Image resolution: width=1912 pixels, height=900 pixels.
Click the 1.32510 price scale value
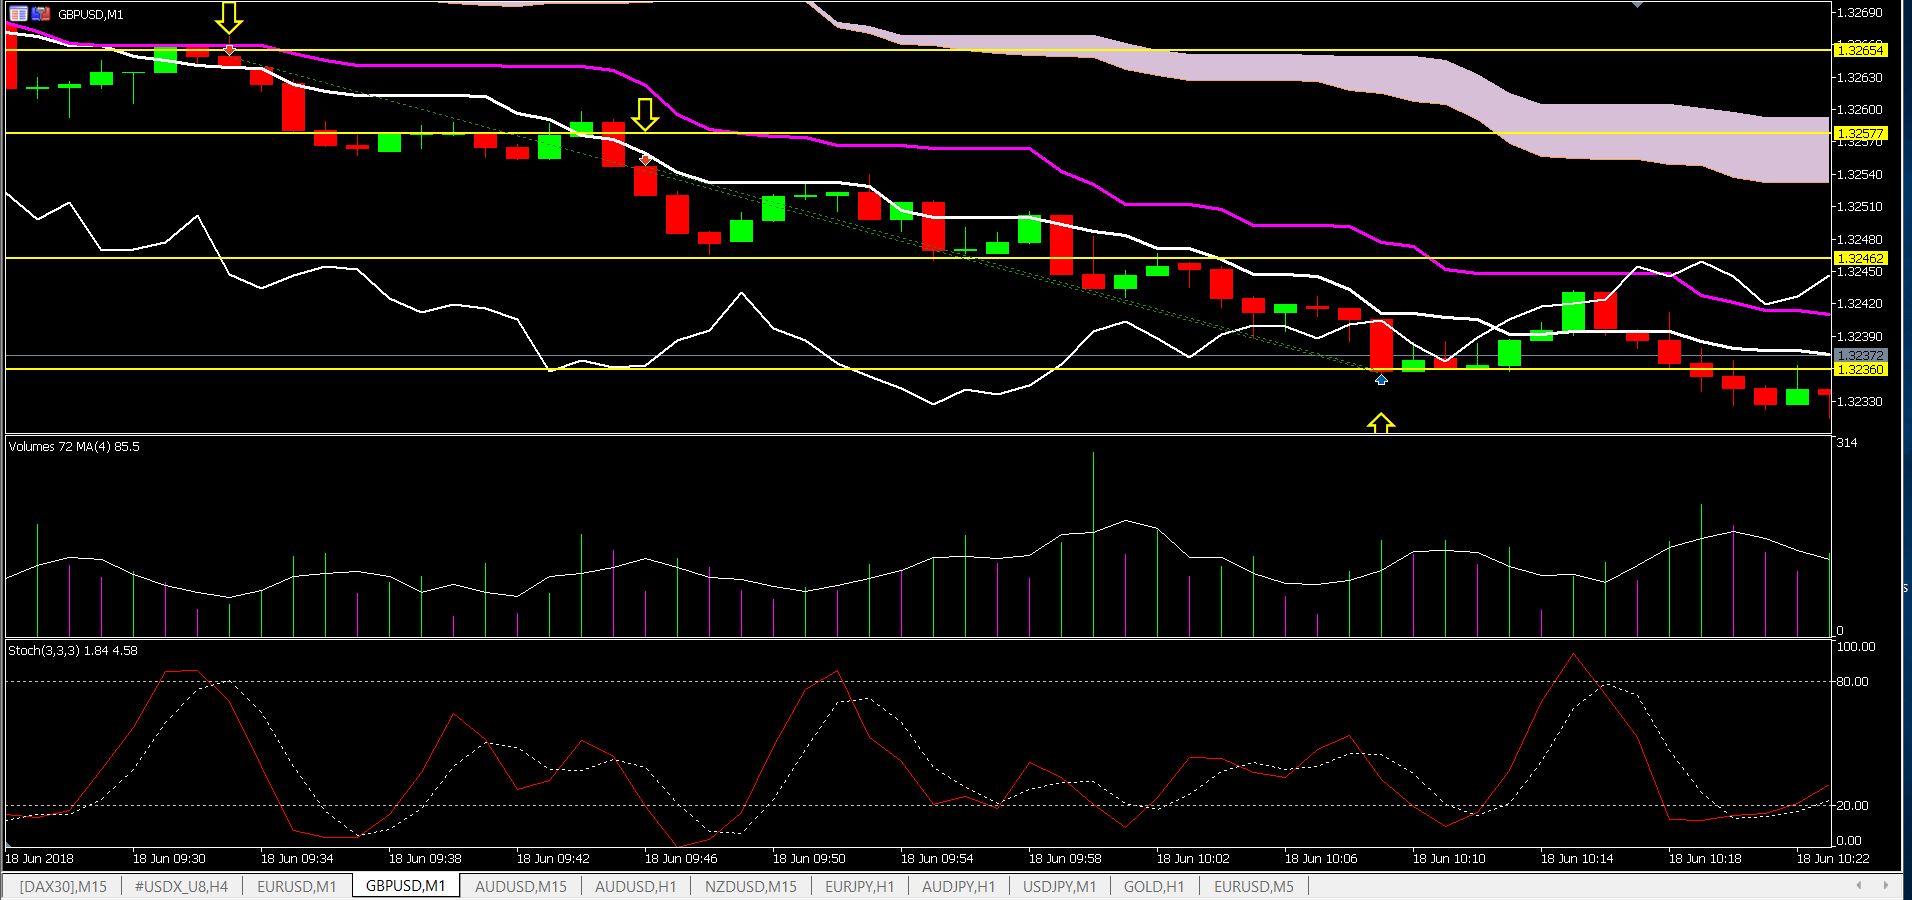pyautogui.click(x=1860, y=207)
